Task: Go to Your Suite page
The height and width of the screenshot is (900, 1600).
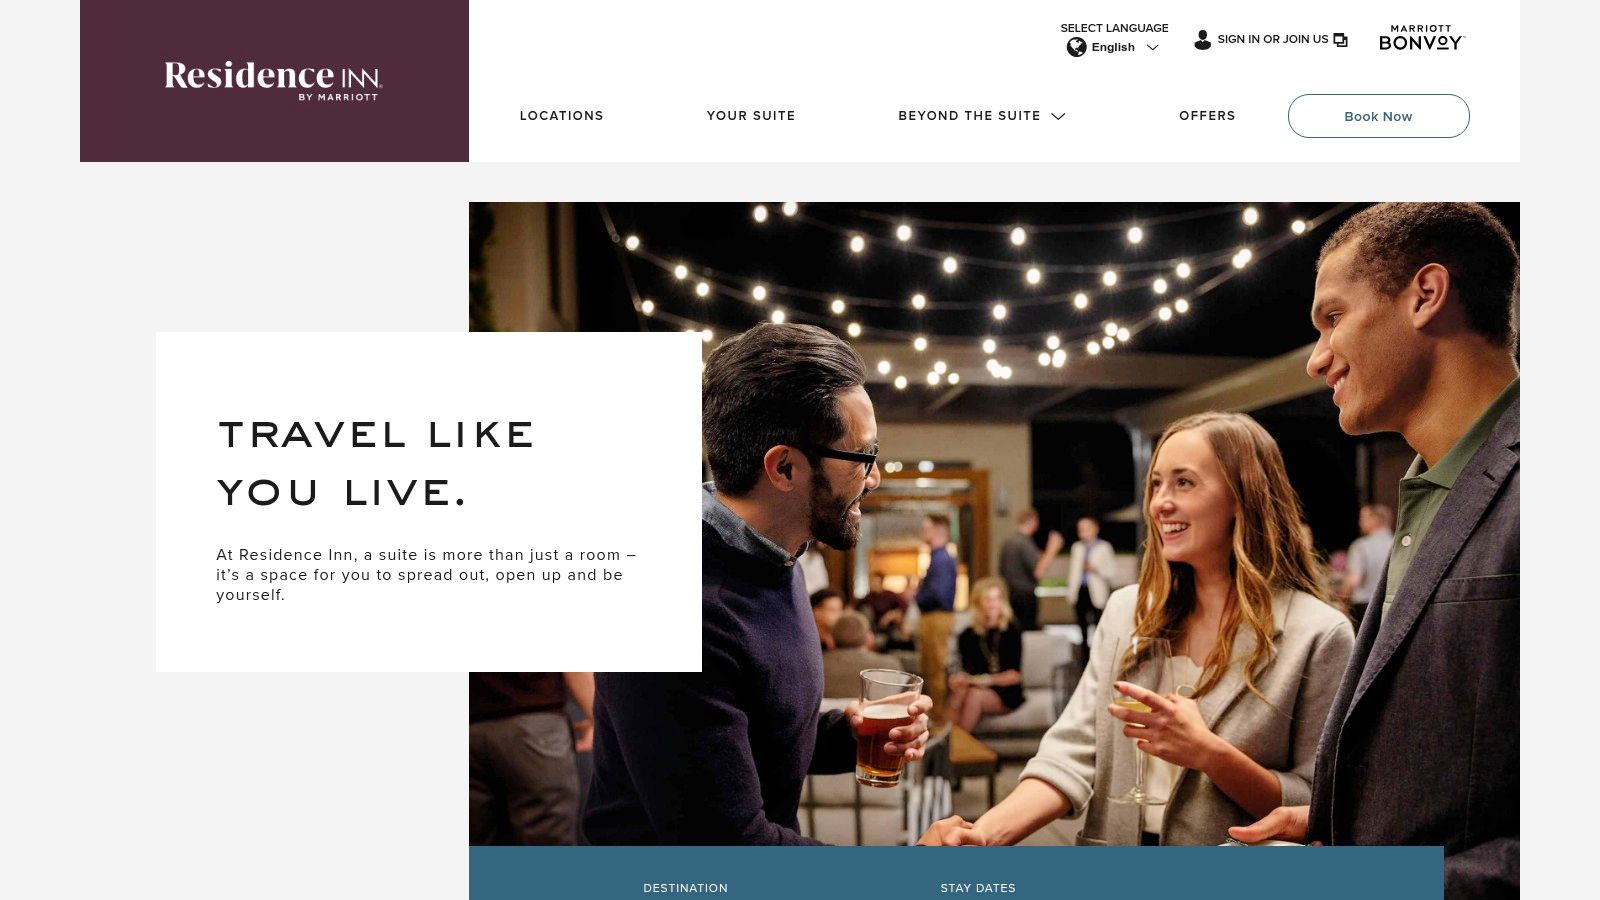Action: tap(751, 116)
